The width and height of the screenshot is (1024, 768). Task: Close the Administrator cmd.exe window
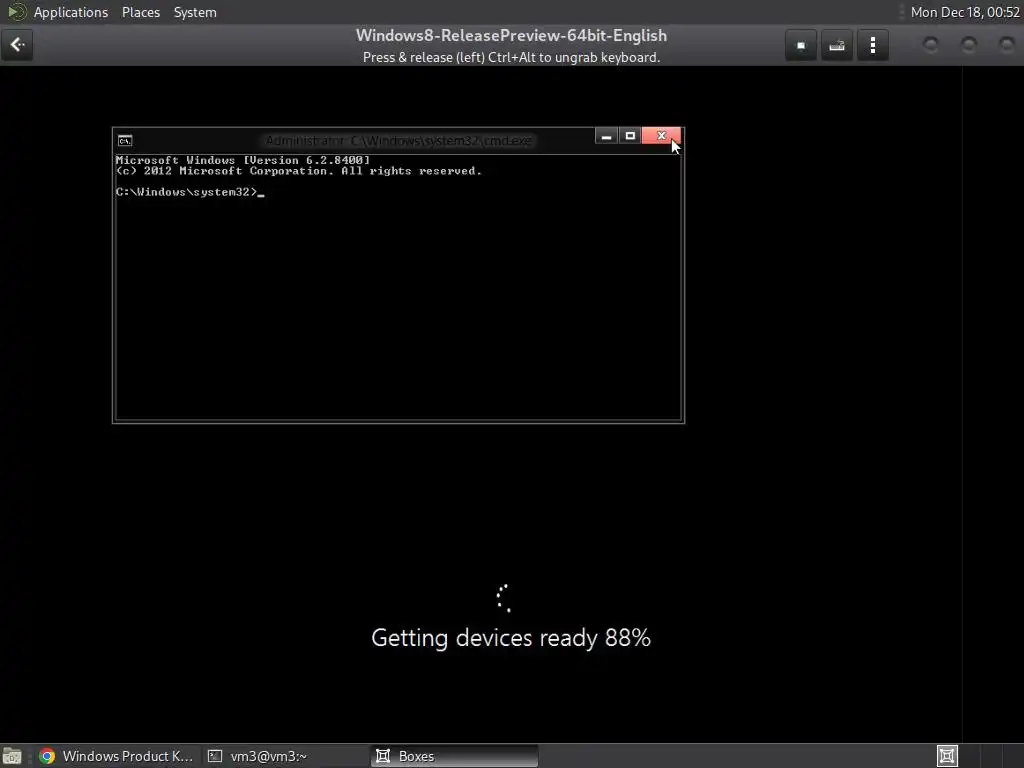tap(662, 136)
